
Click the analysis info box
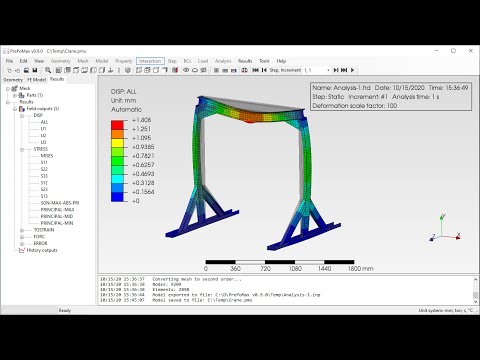pos(391,97)
